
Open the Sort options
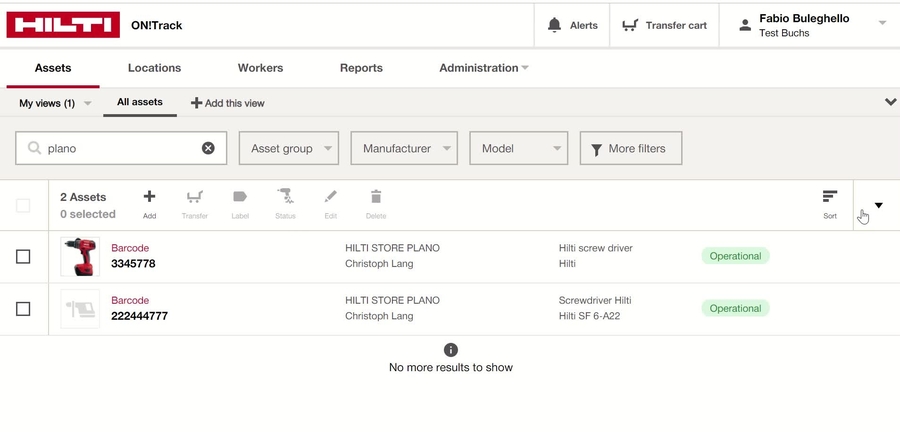(x=829, y=204)
